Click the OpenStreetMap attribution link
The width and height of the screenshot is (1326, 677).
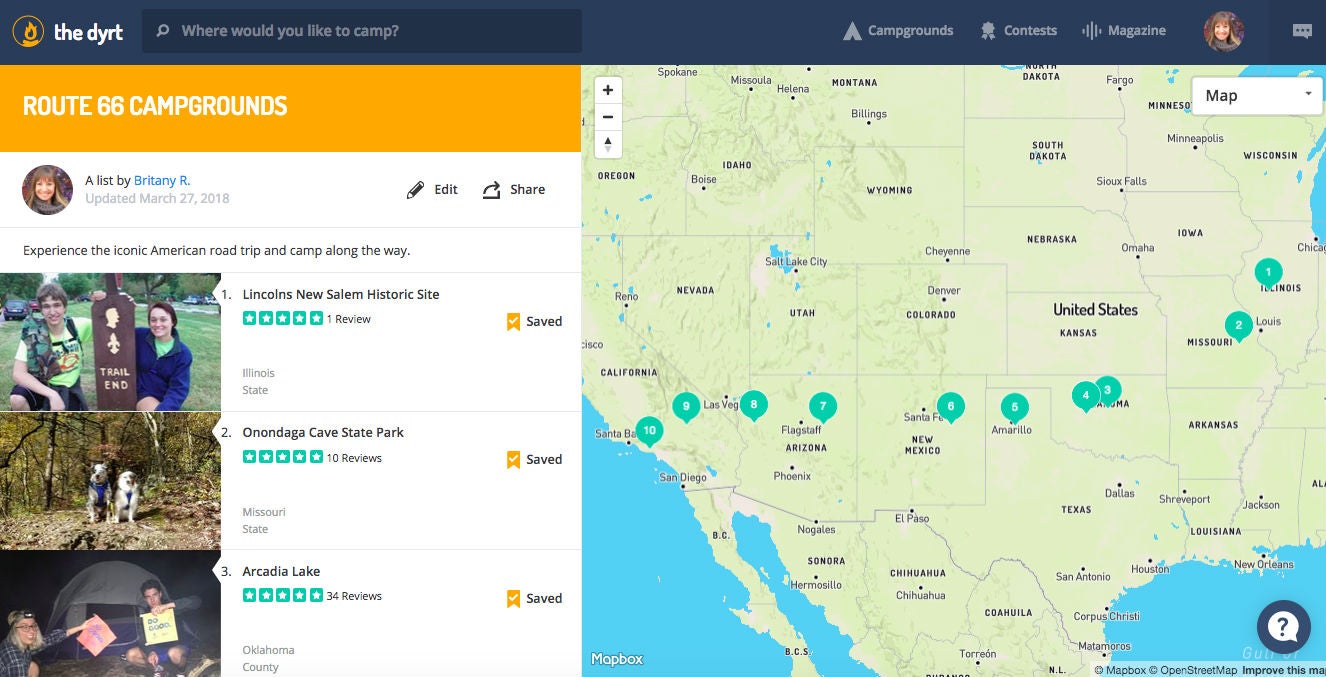1195,670
